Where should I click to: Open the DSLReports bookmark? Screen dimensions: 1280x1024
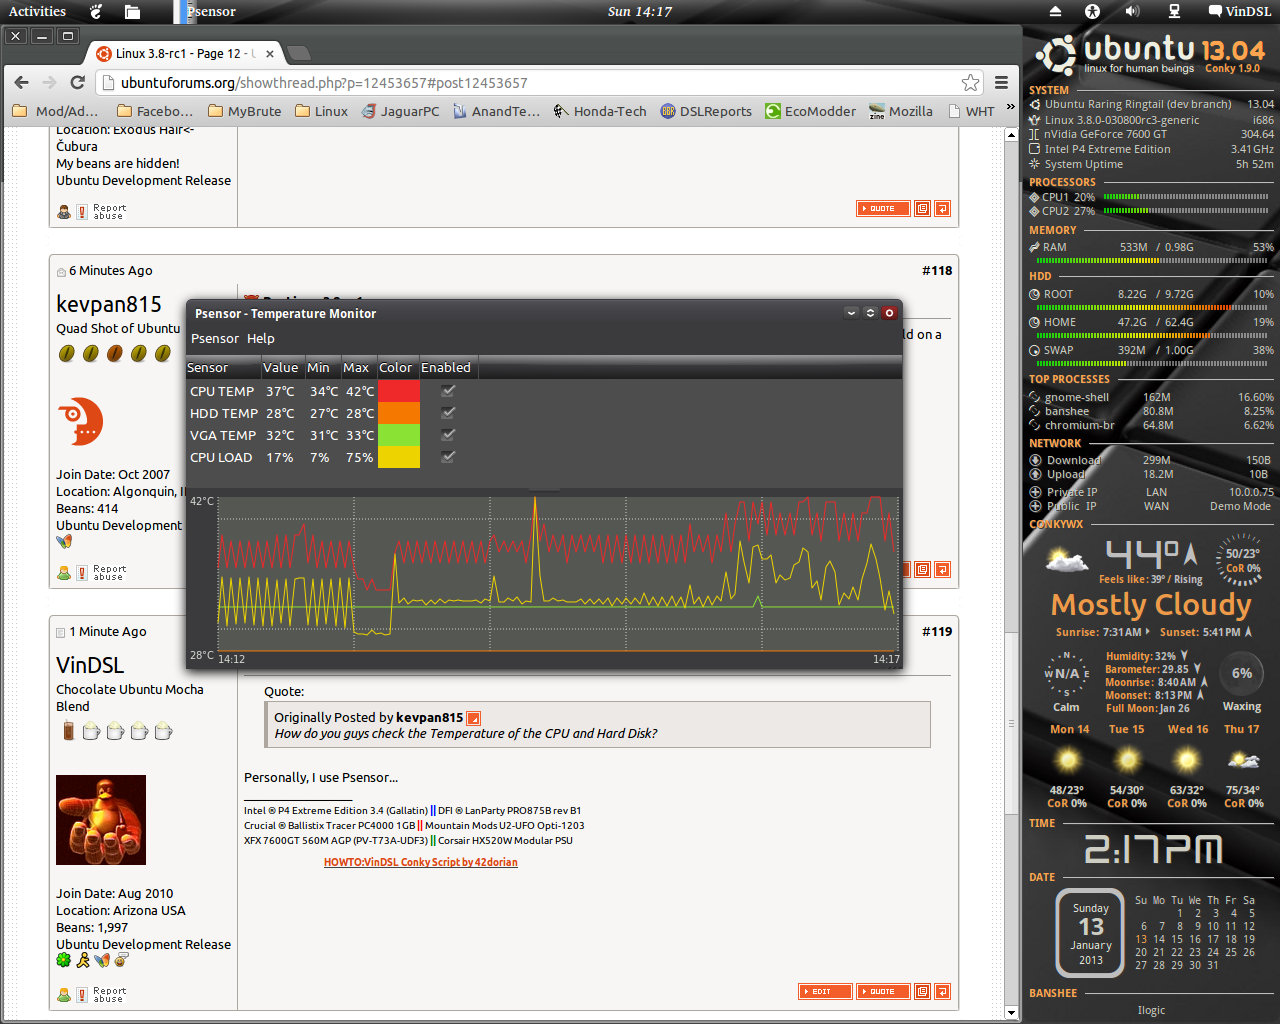(706, 111)
